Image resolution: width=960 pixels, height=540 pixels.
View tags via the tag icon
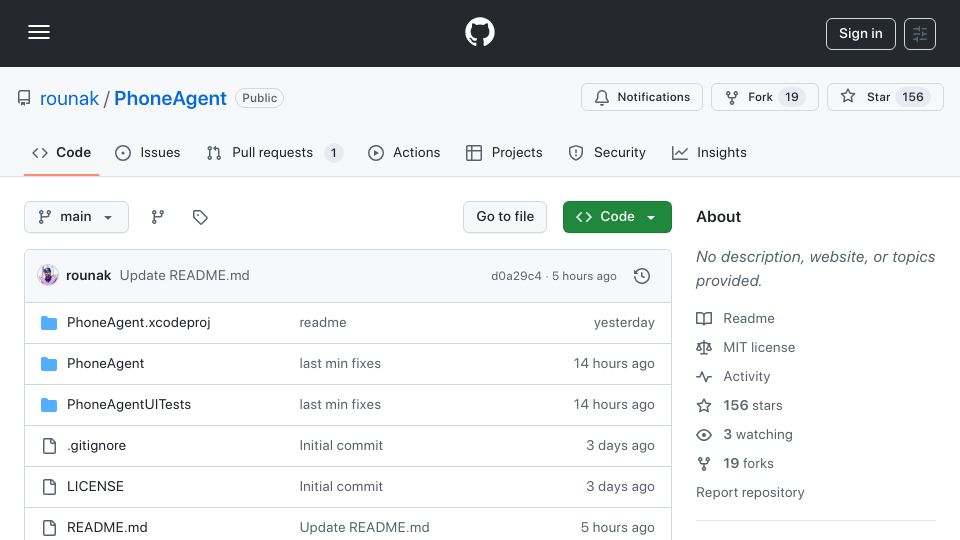200,217
